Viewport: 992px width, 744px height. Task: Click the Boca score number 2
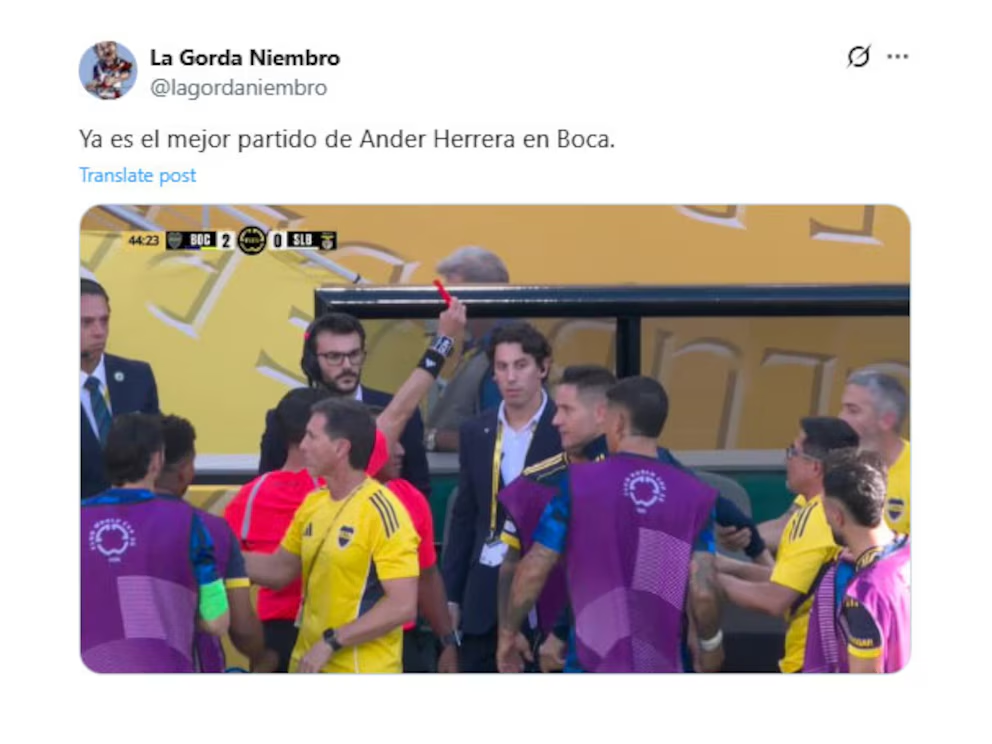click(225, 240)
